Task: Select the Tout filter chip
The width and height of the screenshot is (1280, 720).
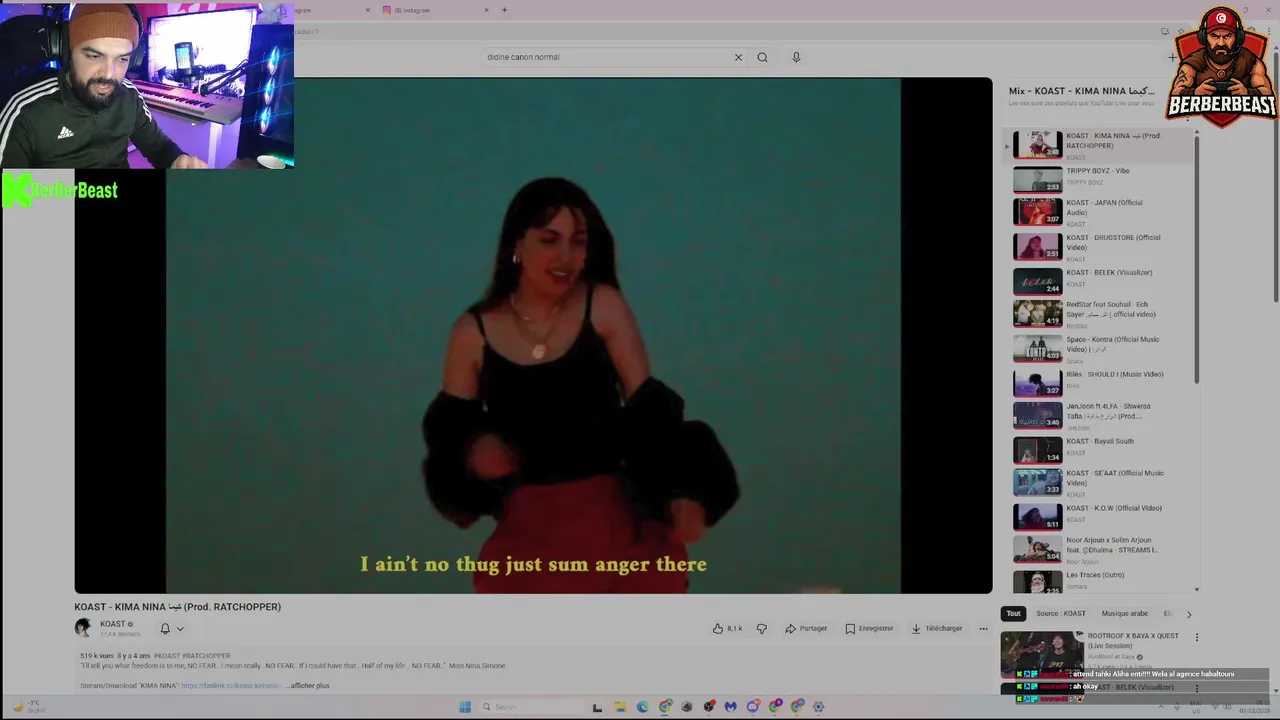Action: coord(1013,614)
